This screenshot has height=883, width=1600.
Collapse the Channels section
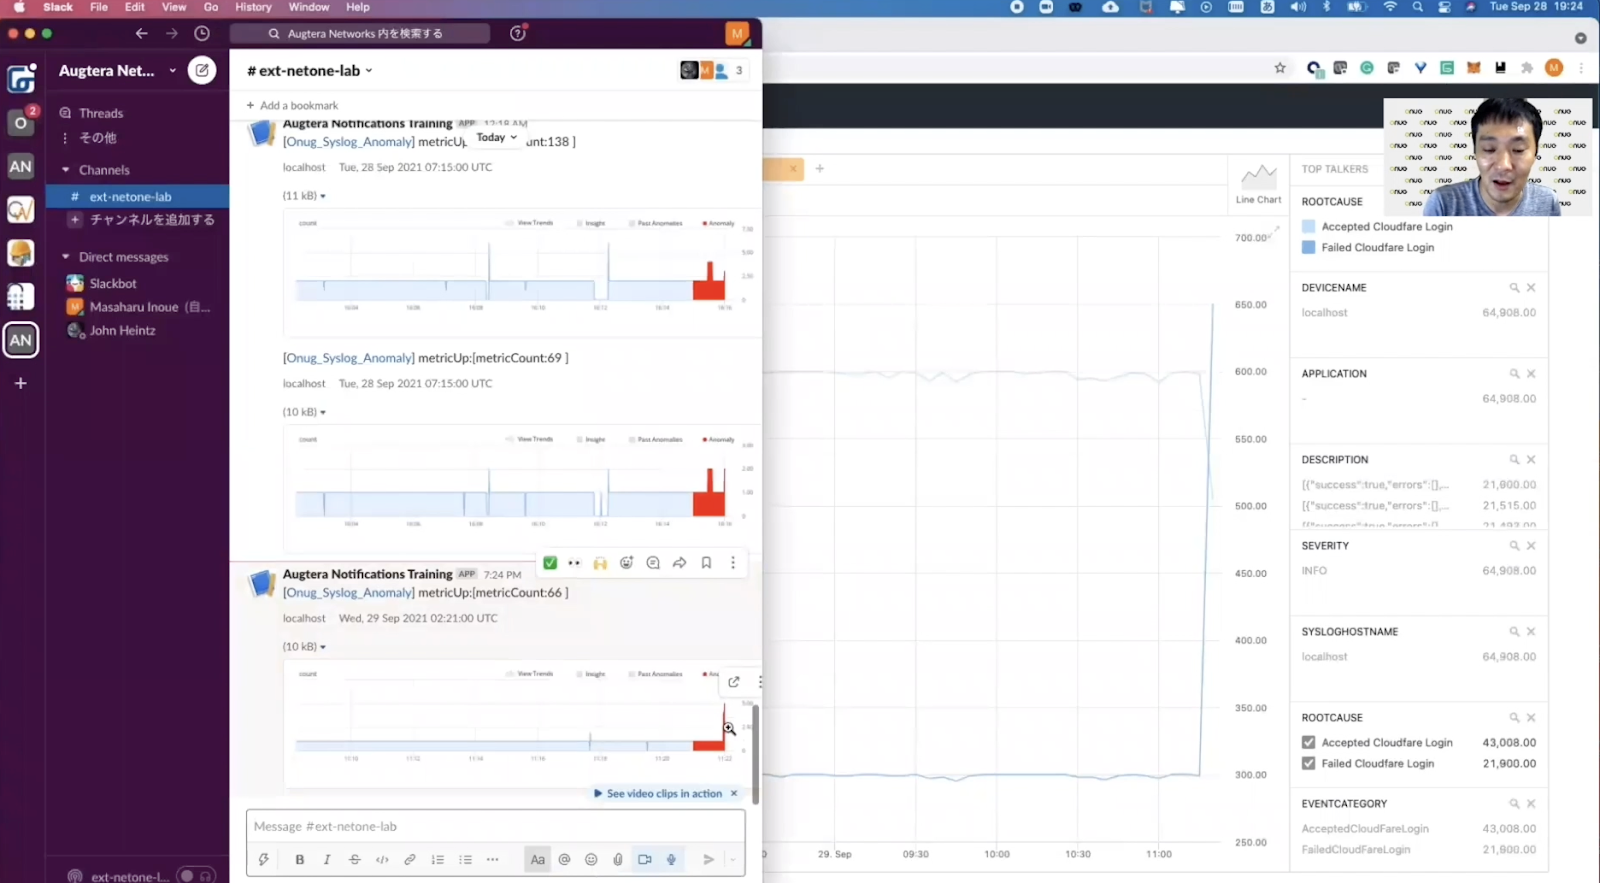pyautogui.click(x=66, y=170)
